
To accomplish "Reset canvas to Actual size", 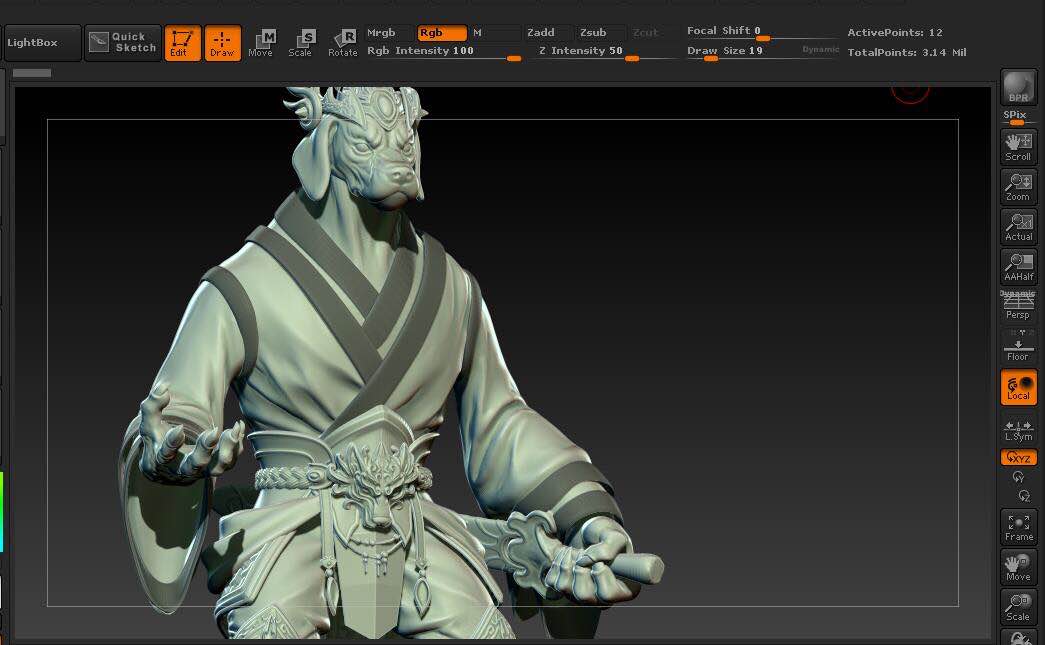I will point(1018,227).
